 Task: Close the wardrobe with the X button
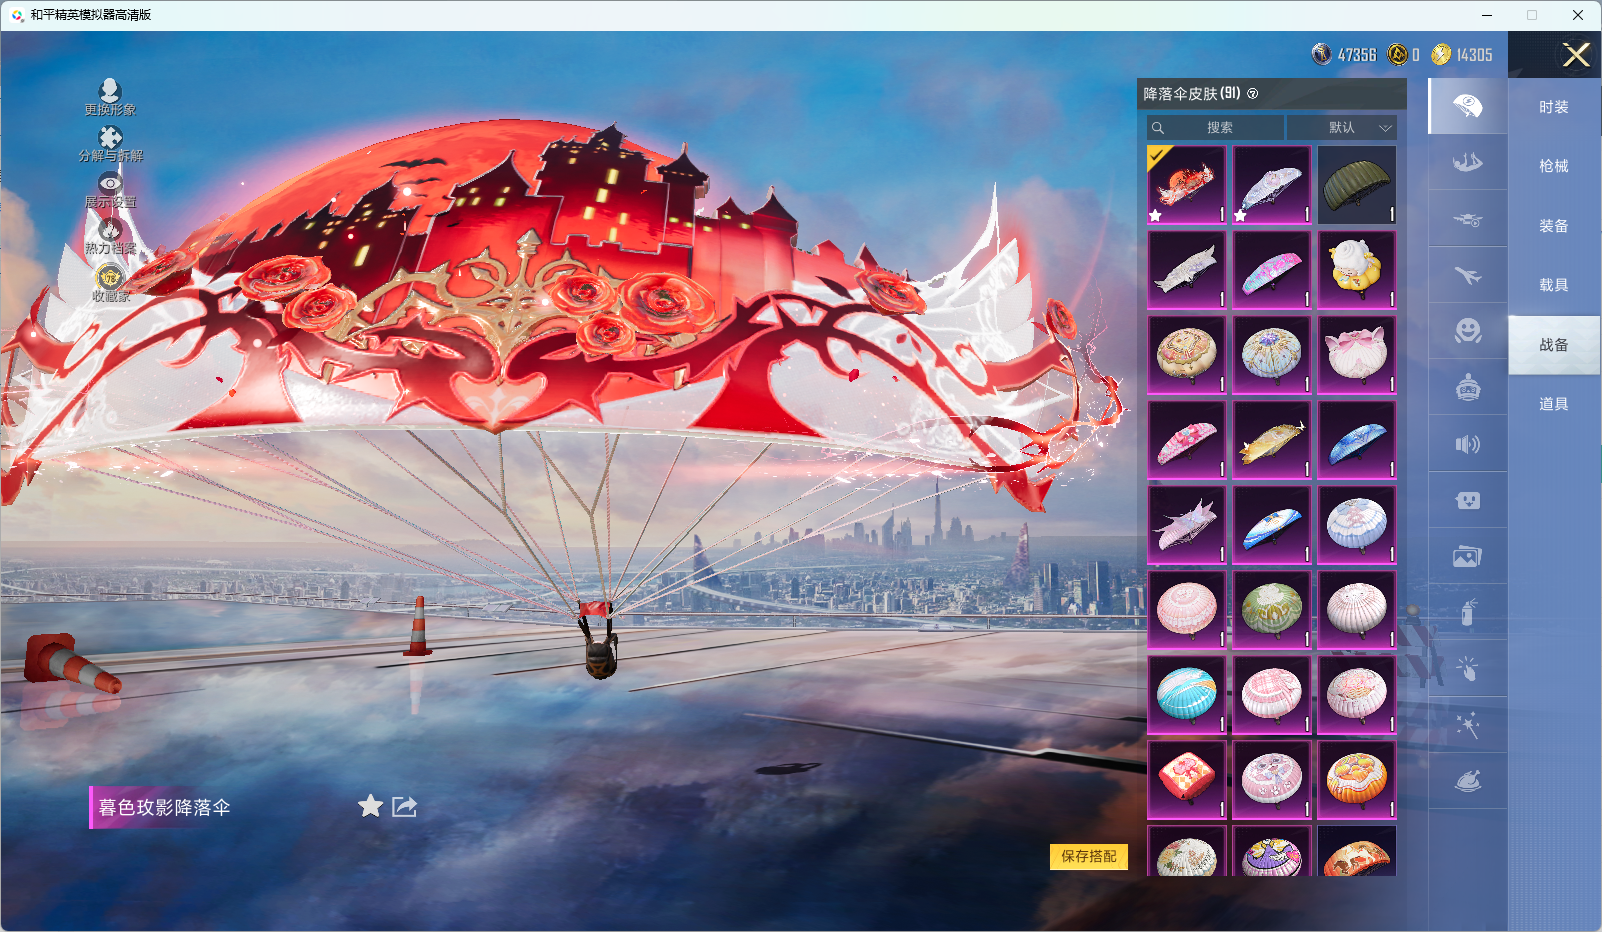point(1576,55)
